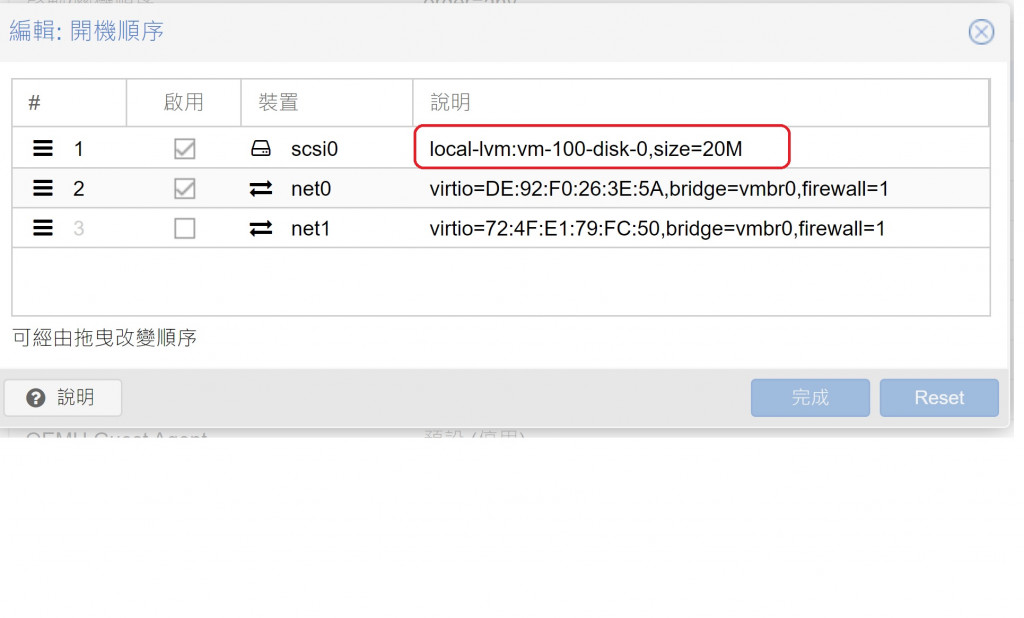Select the net0 device name
Screen dimensions: 1024x618
tap(311, 189)
